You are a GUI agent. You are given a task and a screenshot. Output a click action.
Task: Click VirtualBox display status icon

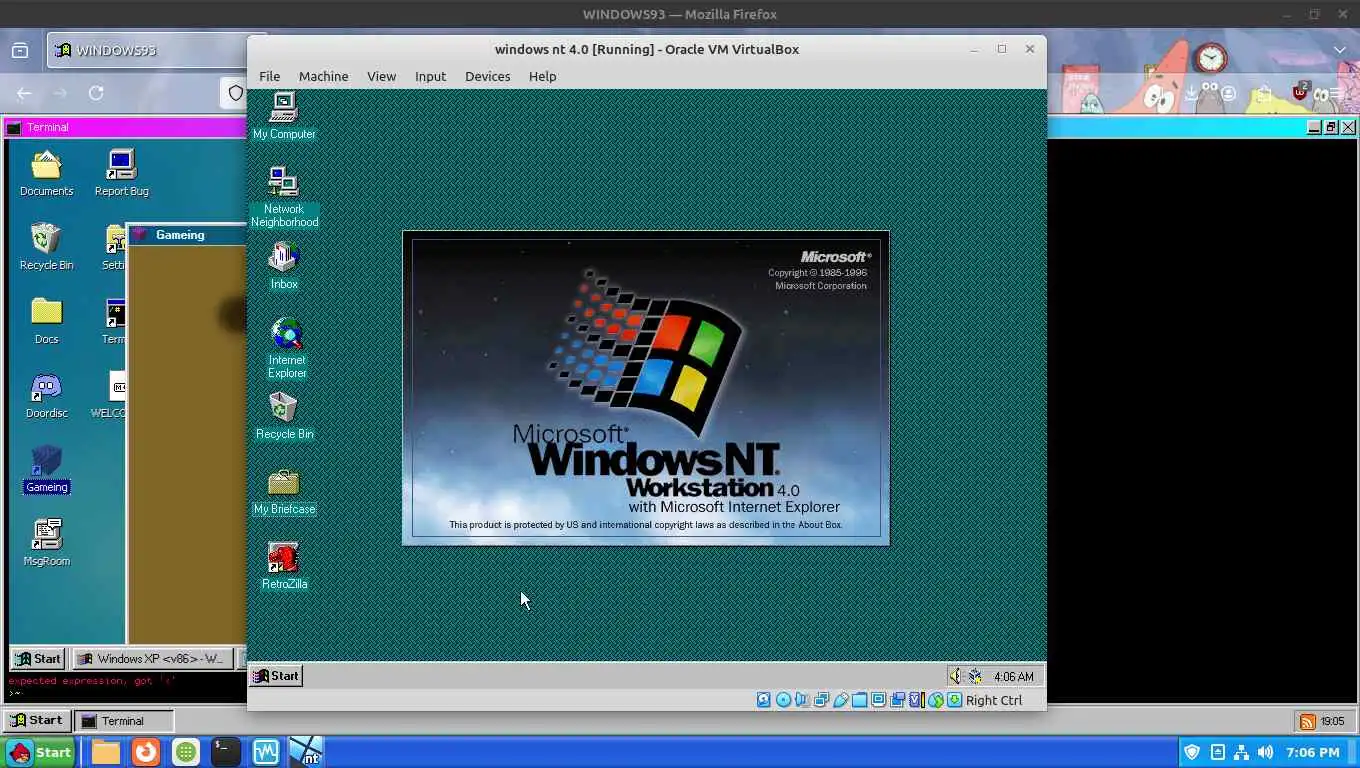878,700
